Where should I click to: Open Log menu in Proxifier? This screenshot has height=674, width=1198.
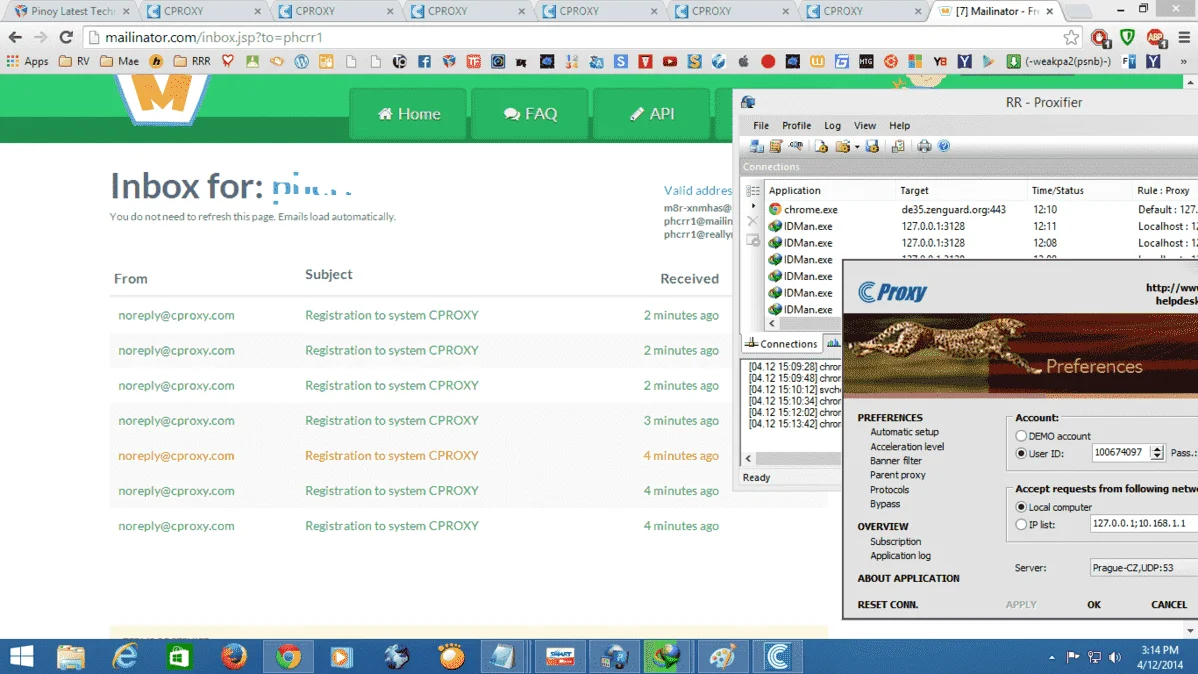point(832,125)
